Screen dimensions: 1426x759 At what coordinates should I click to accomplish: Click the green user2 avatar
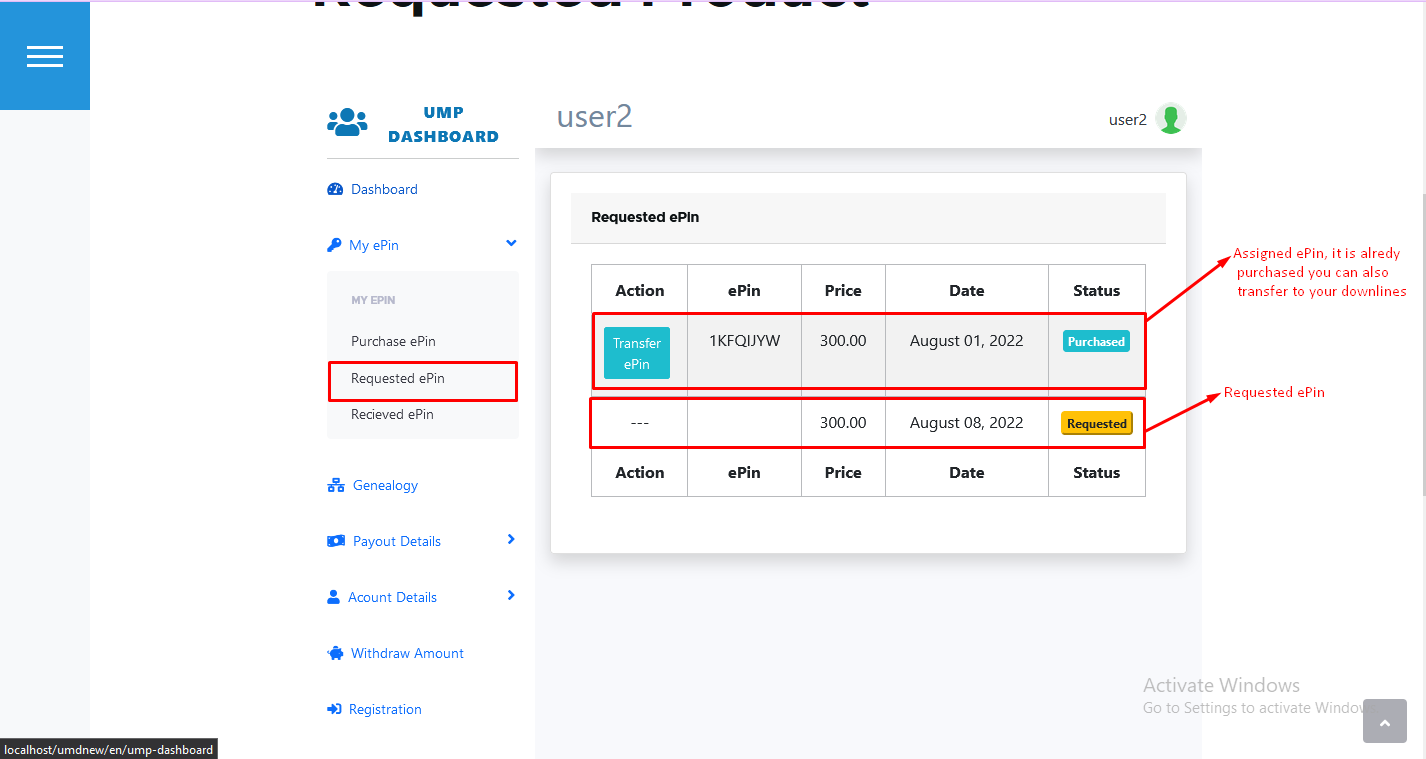1170,119
